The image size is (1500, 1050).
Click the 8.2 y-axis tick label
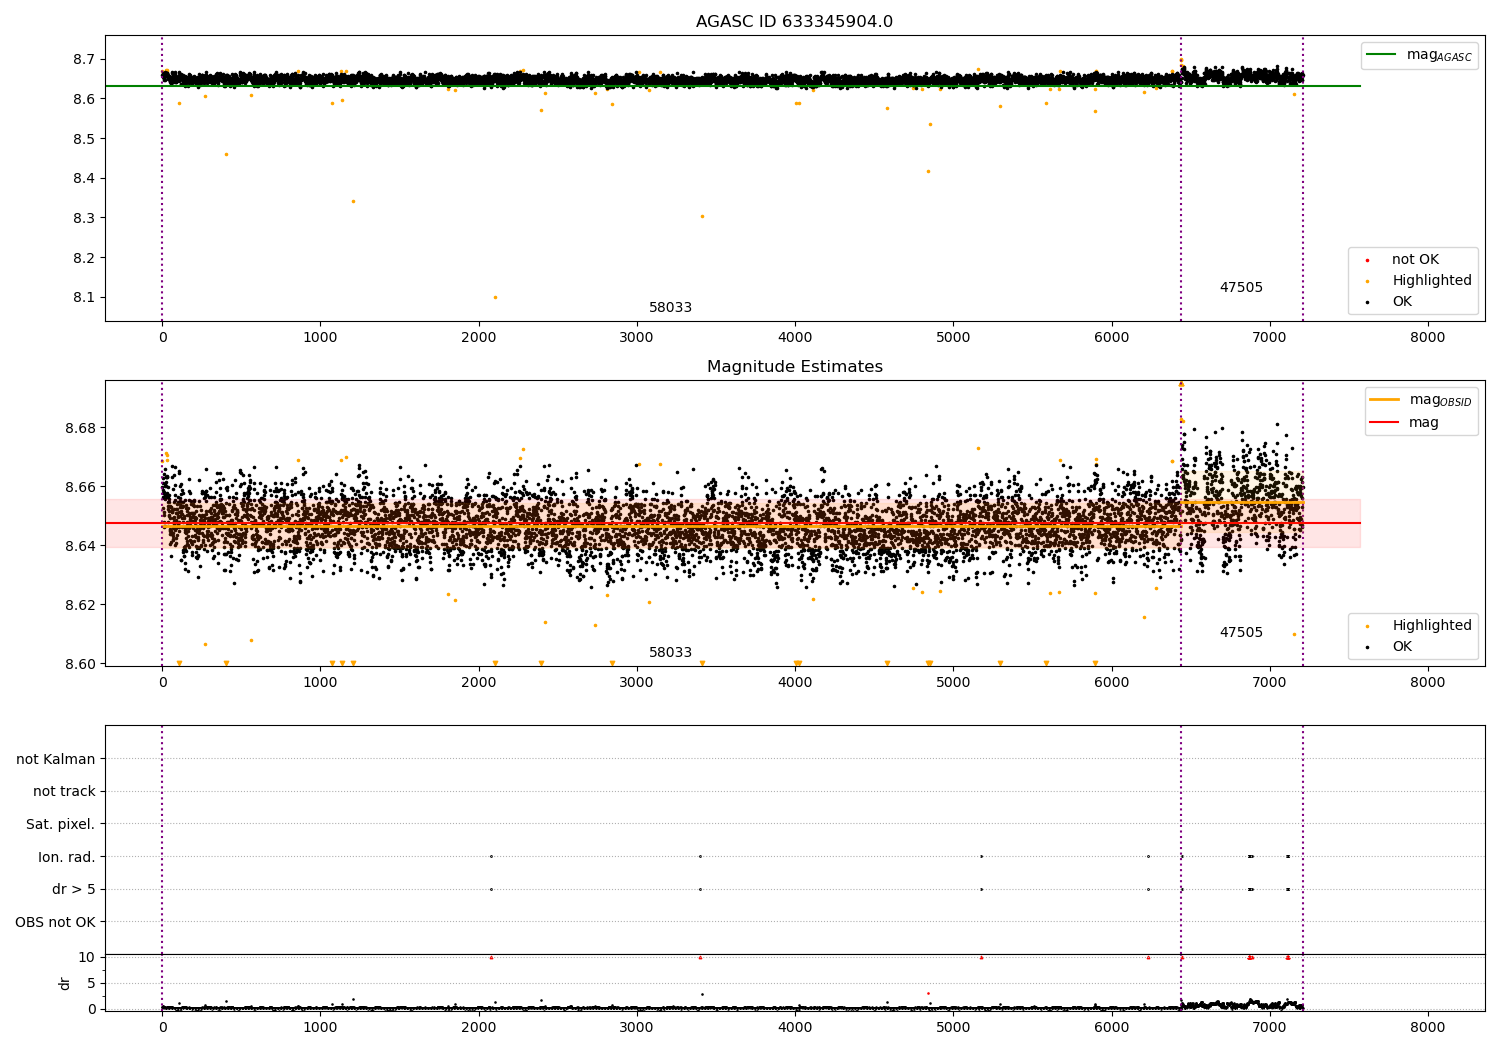[x=84, y=258]
